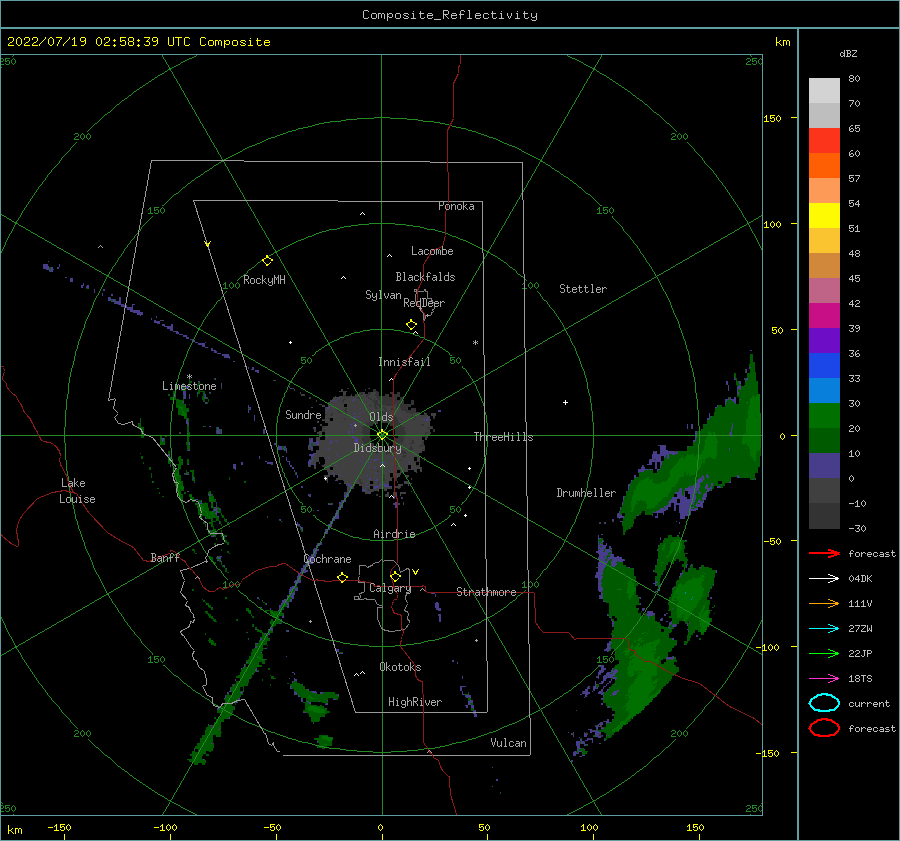The width and height of the screenshot is (900, 841).
Task: Pick the light blue 30–33 dBZ swatch
Action: click(824, 391)
